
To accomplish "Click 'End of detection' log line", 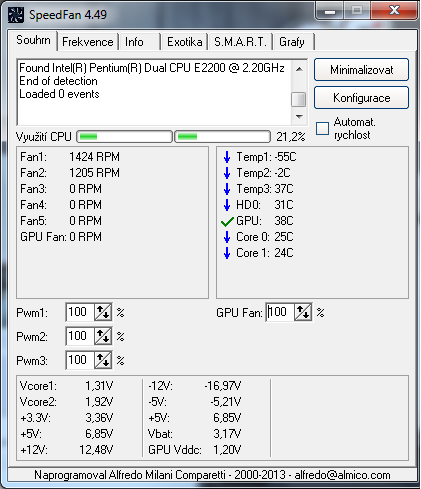I will 58,81.
